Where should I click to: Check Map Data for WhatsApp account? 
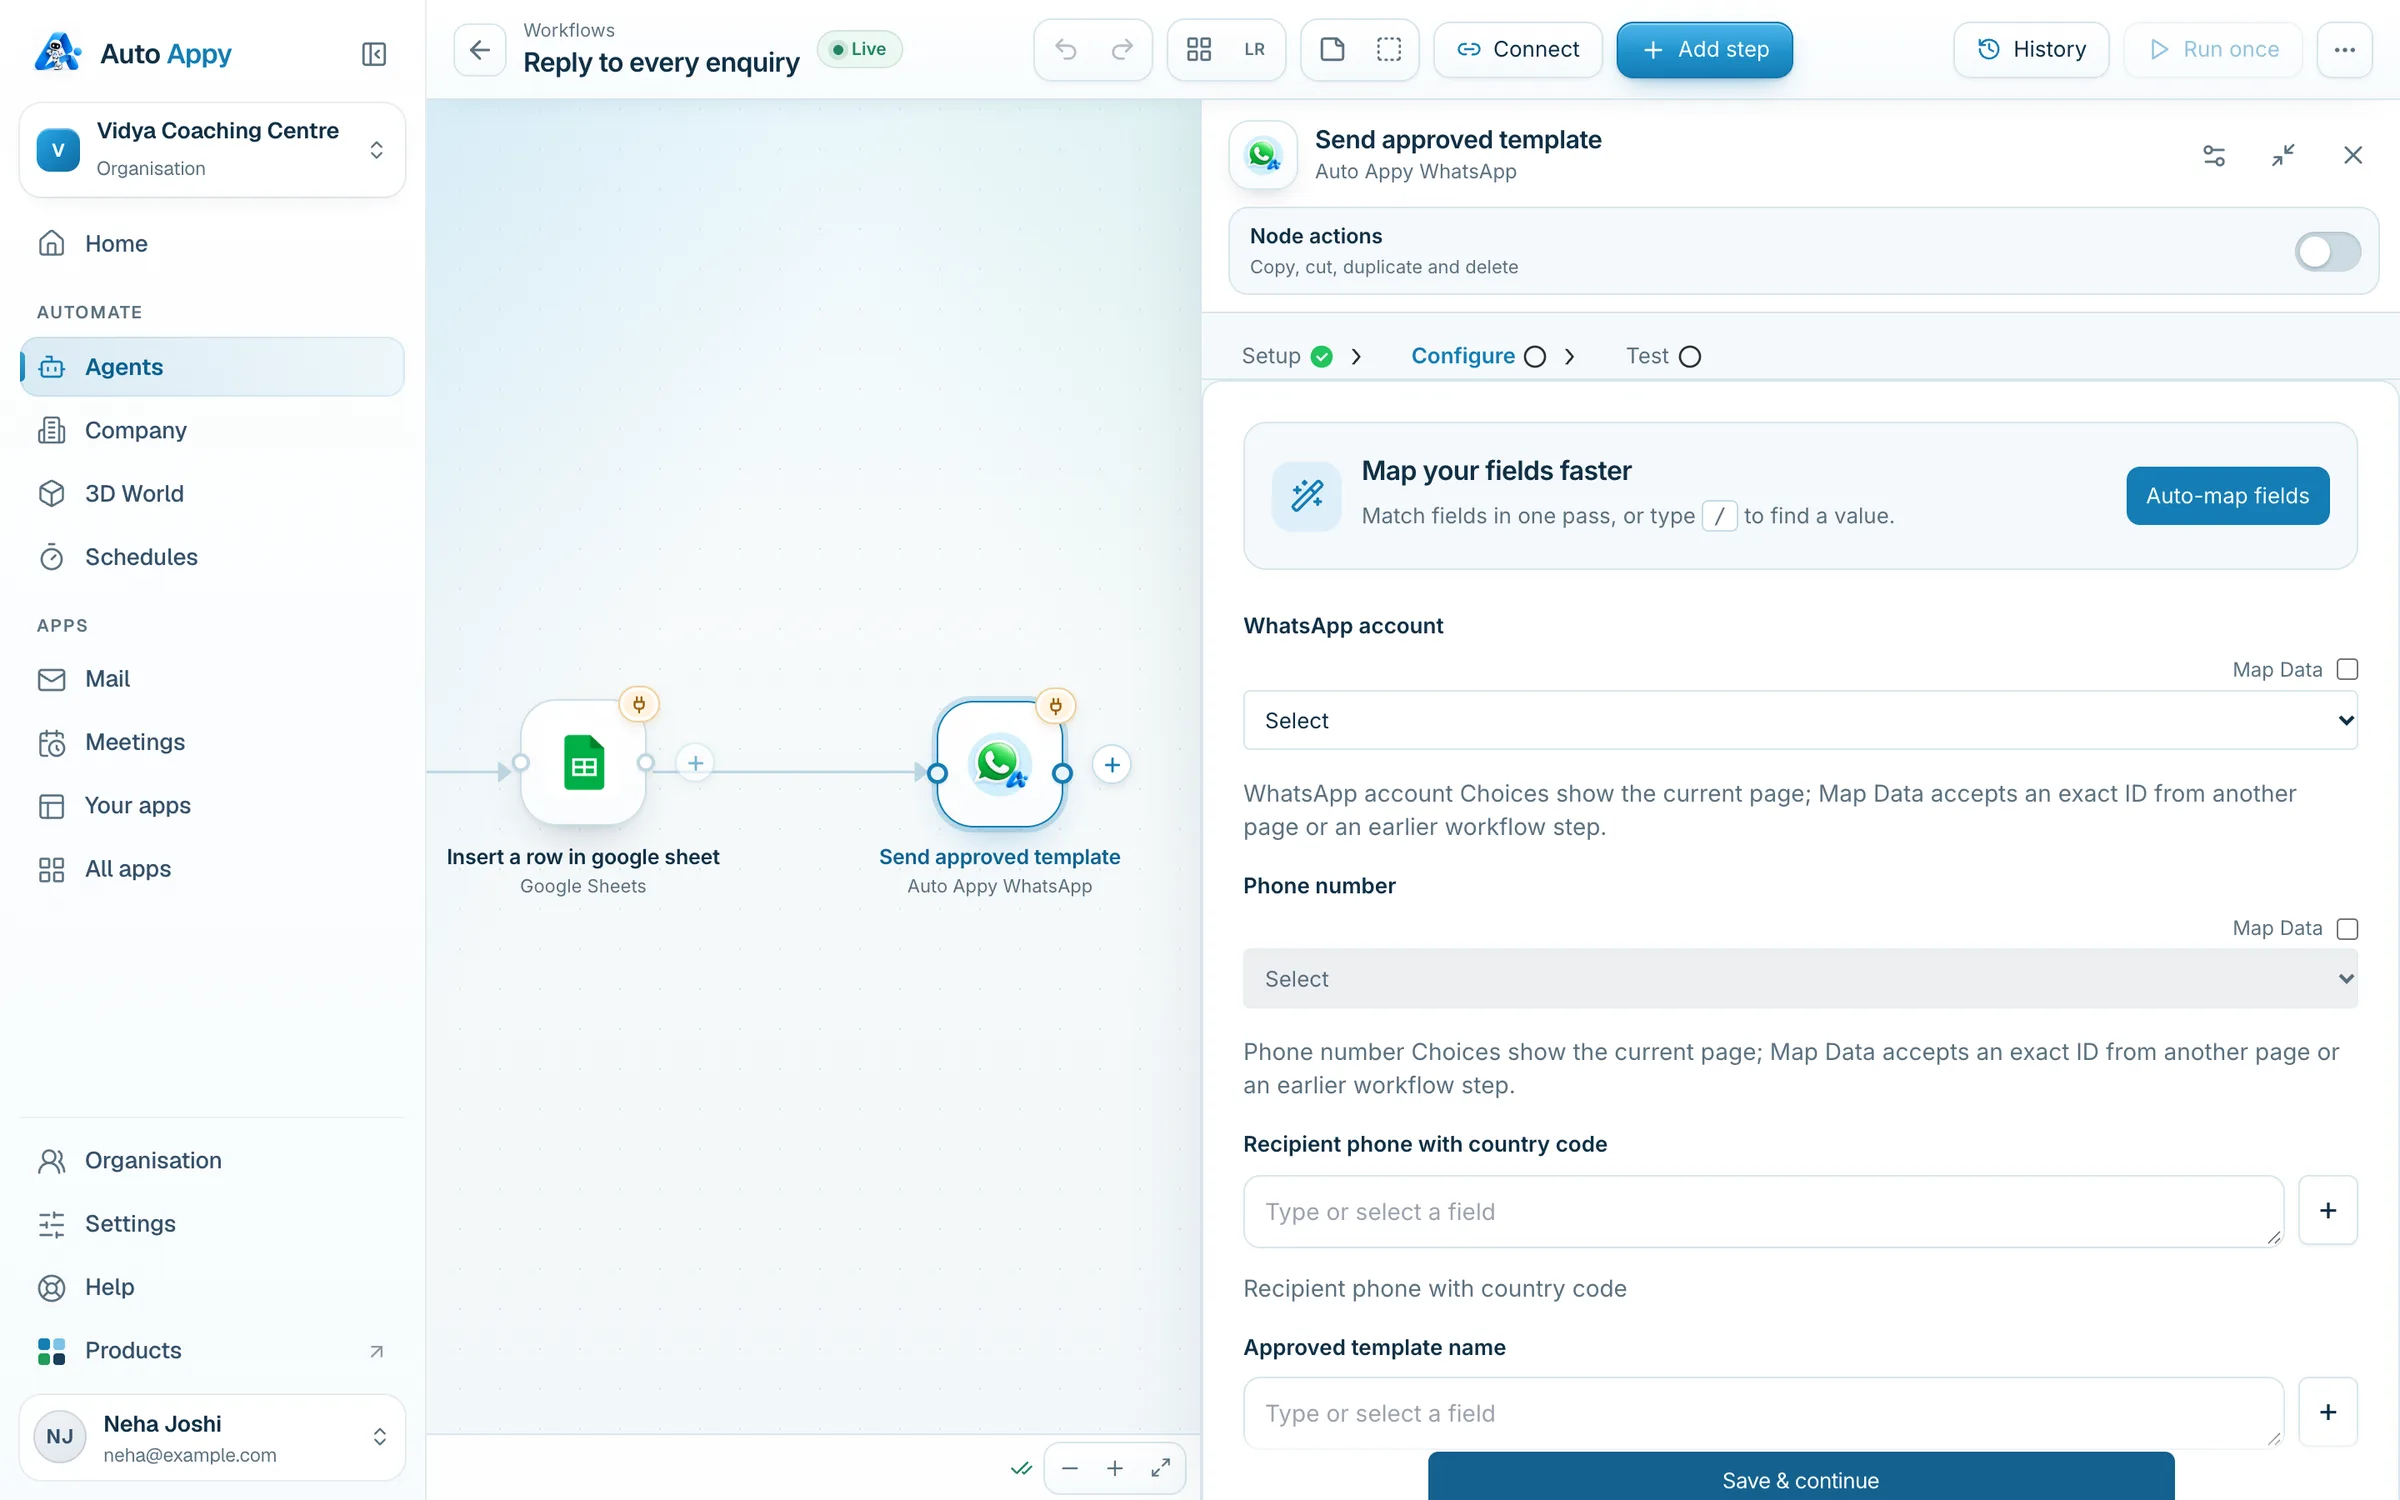(x=2347, y=669)
